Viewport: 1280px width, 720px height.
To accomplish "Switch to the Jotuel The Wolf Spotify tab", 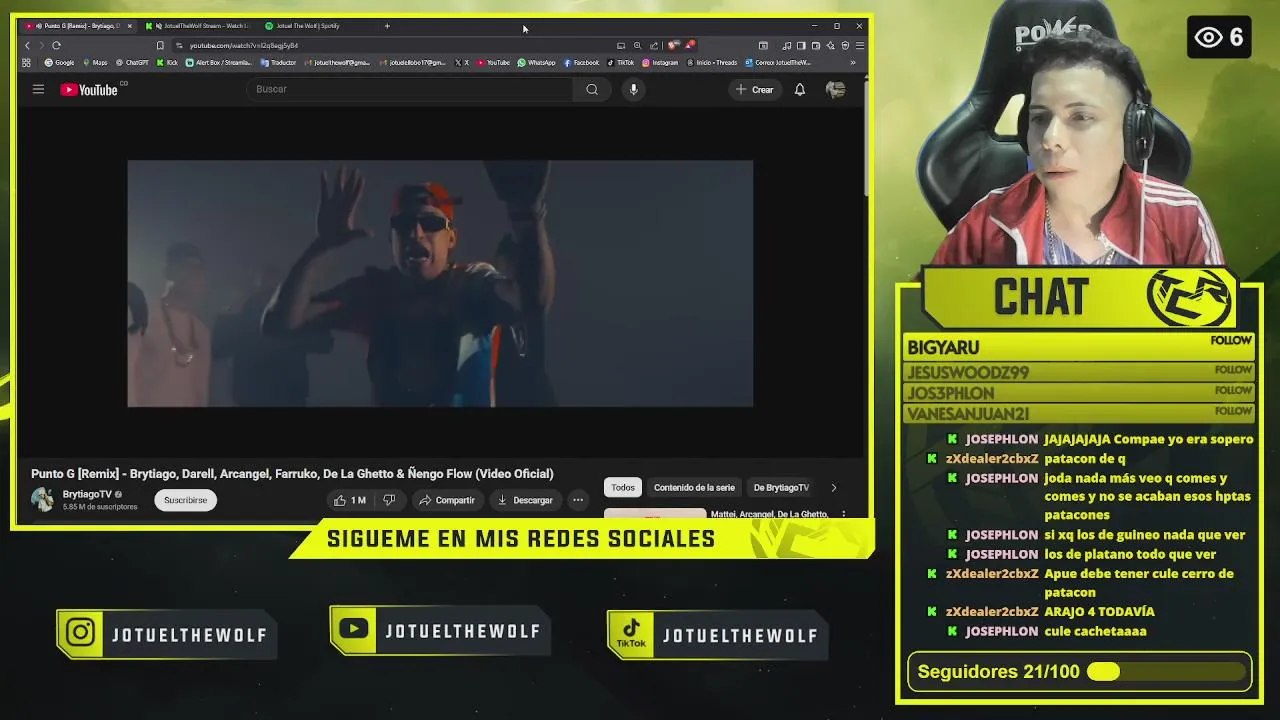I will point(308,26).
